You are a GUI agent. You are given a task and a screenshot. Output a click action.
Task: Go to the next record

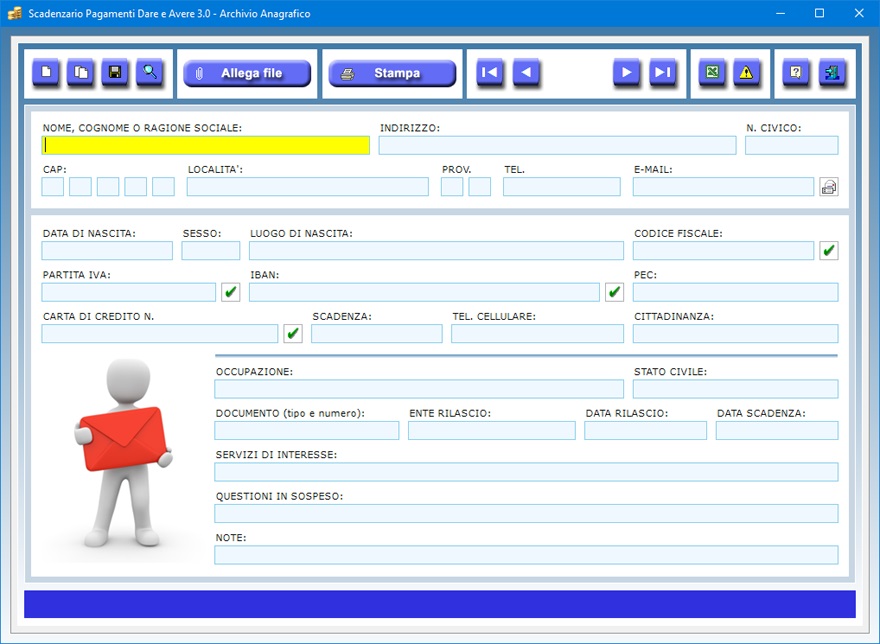click(x=627, y=72)
